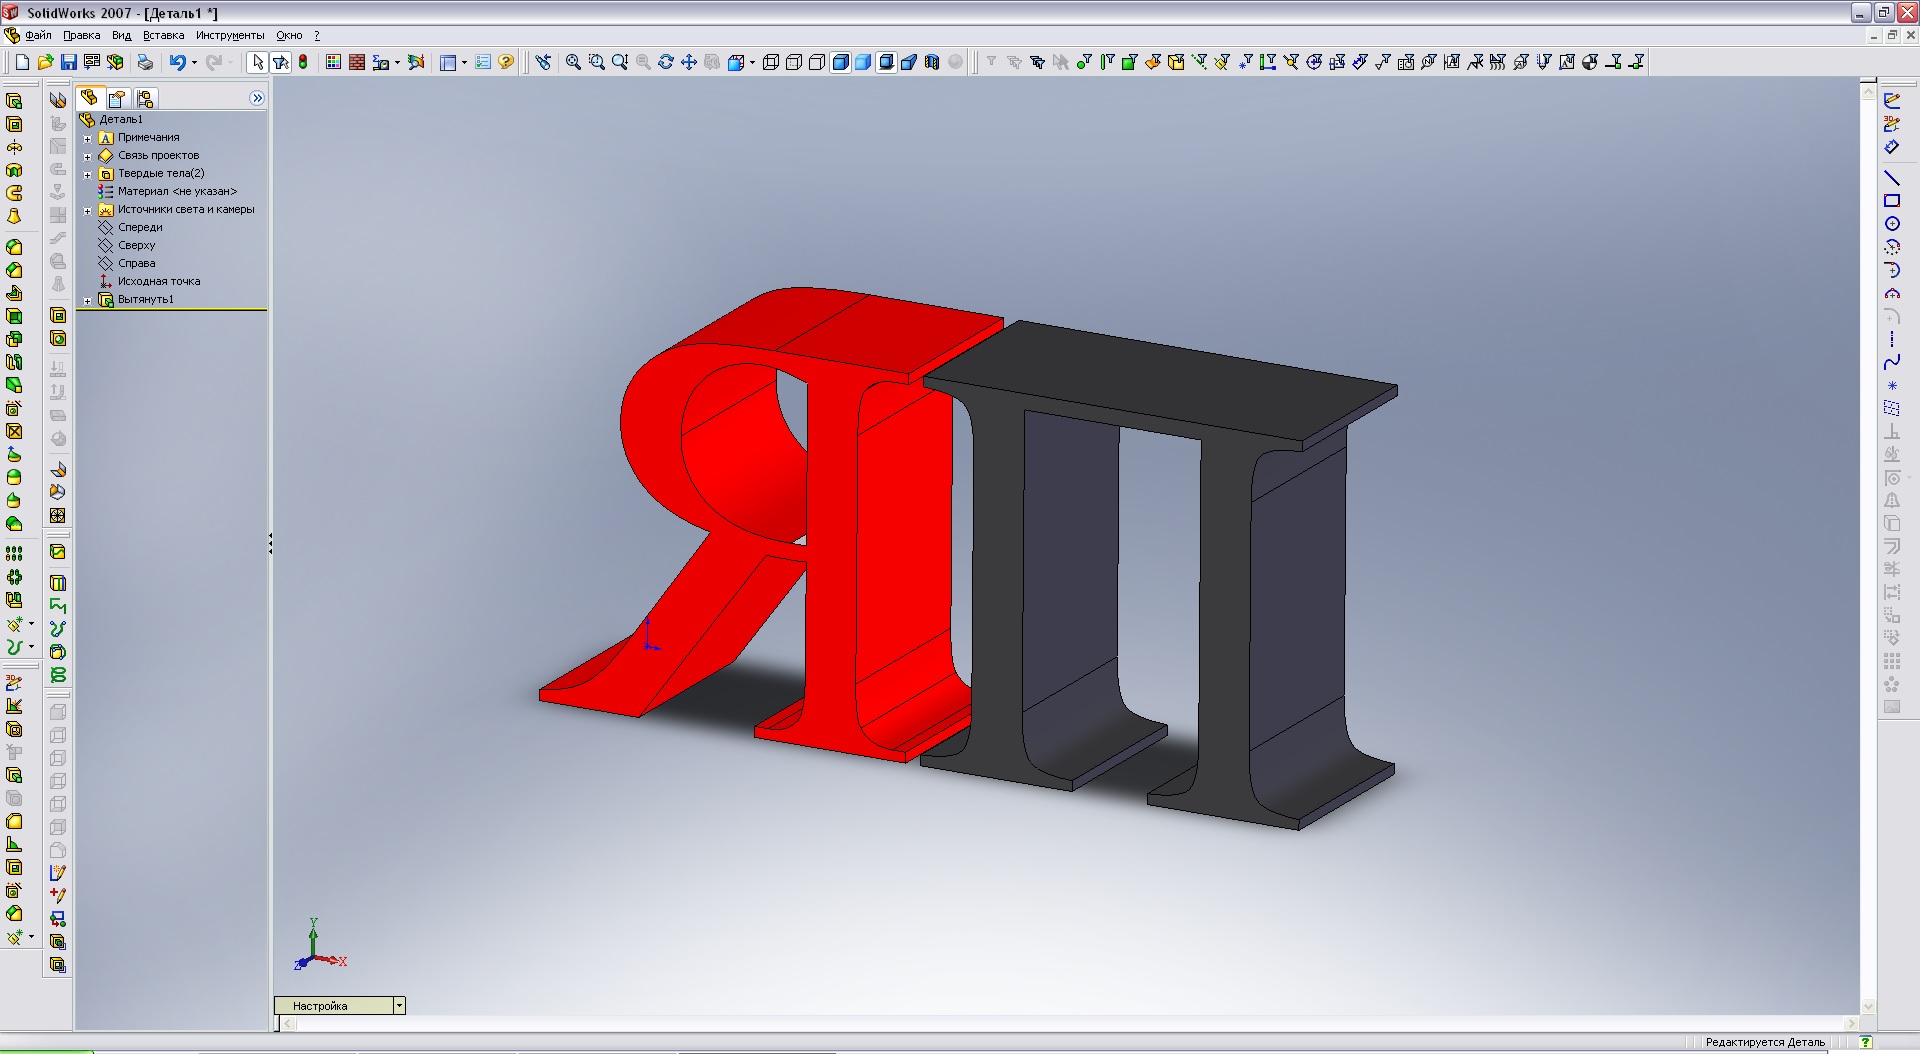Viewport: 1920px width, 1054px height.
Task: Open the Вставка menu
Action: tap(164, 35)
